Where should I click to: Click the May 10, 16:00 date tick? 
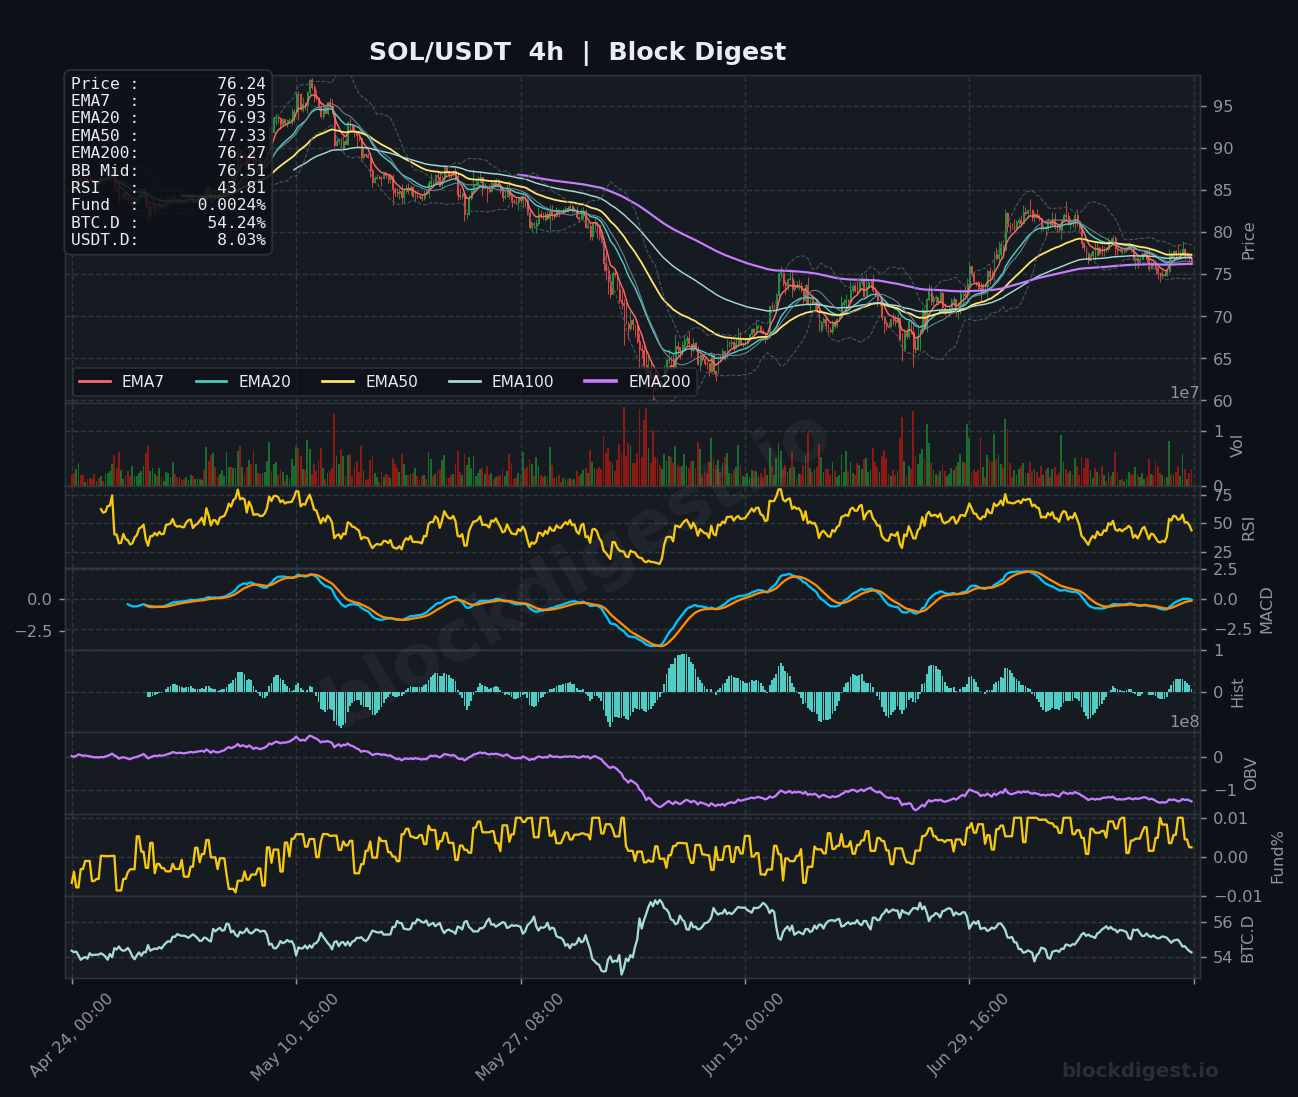(293, 1038)
